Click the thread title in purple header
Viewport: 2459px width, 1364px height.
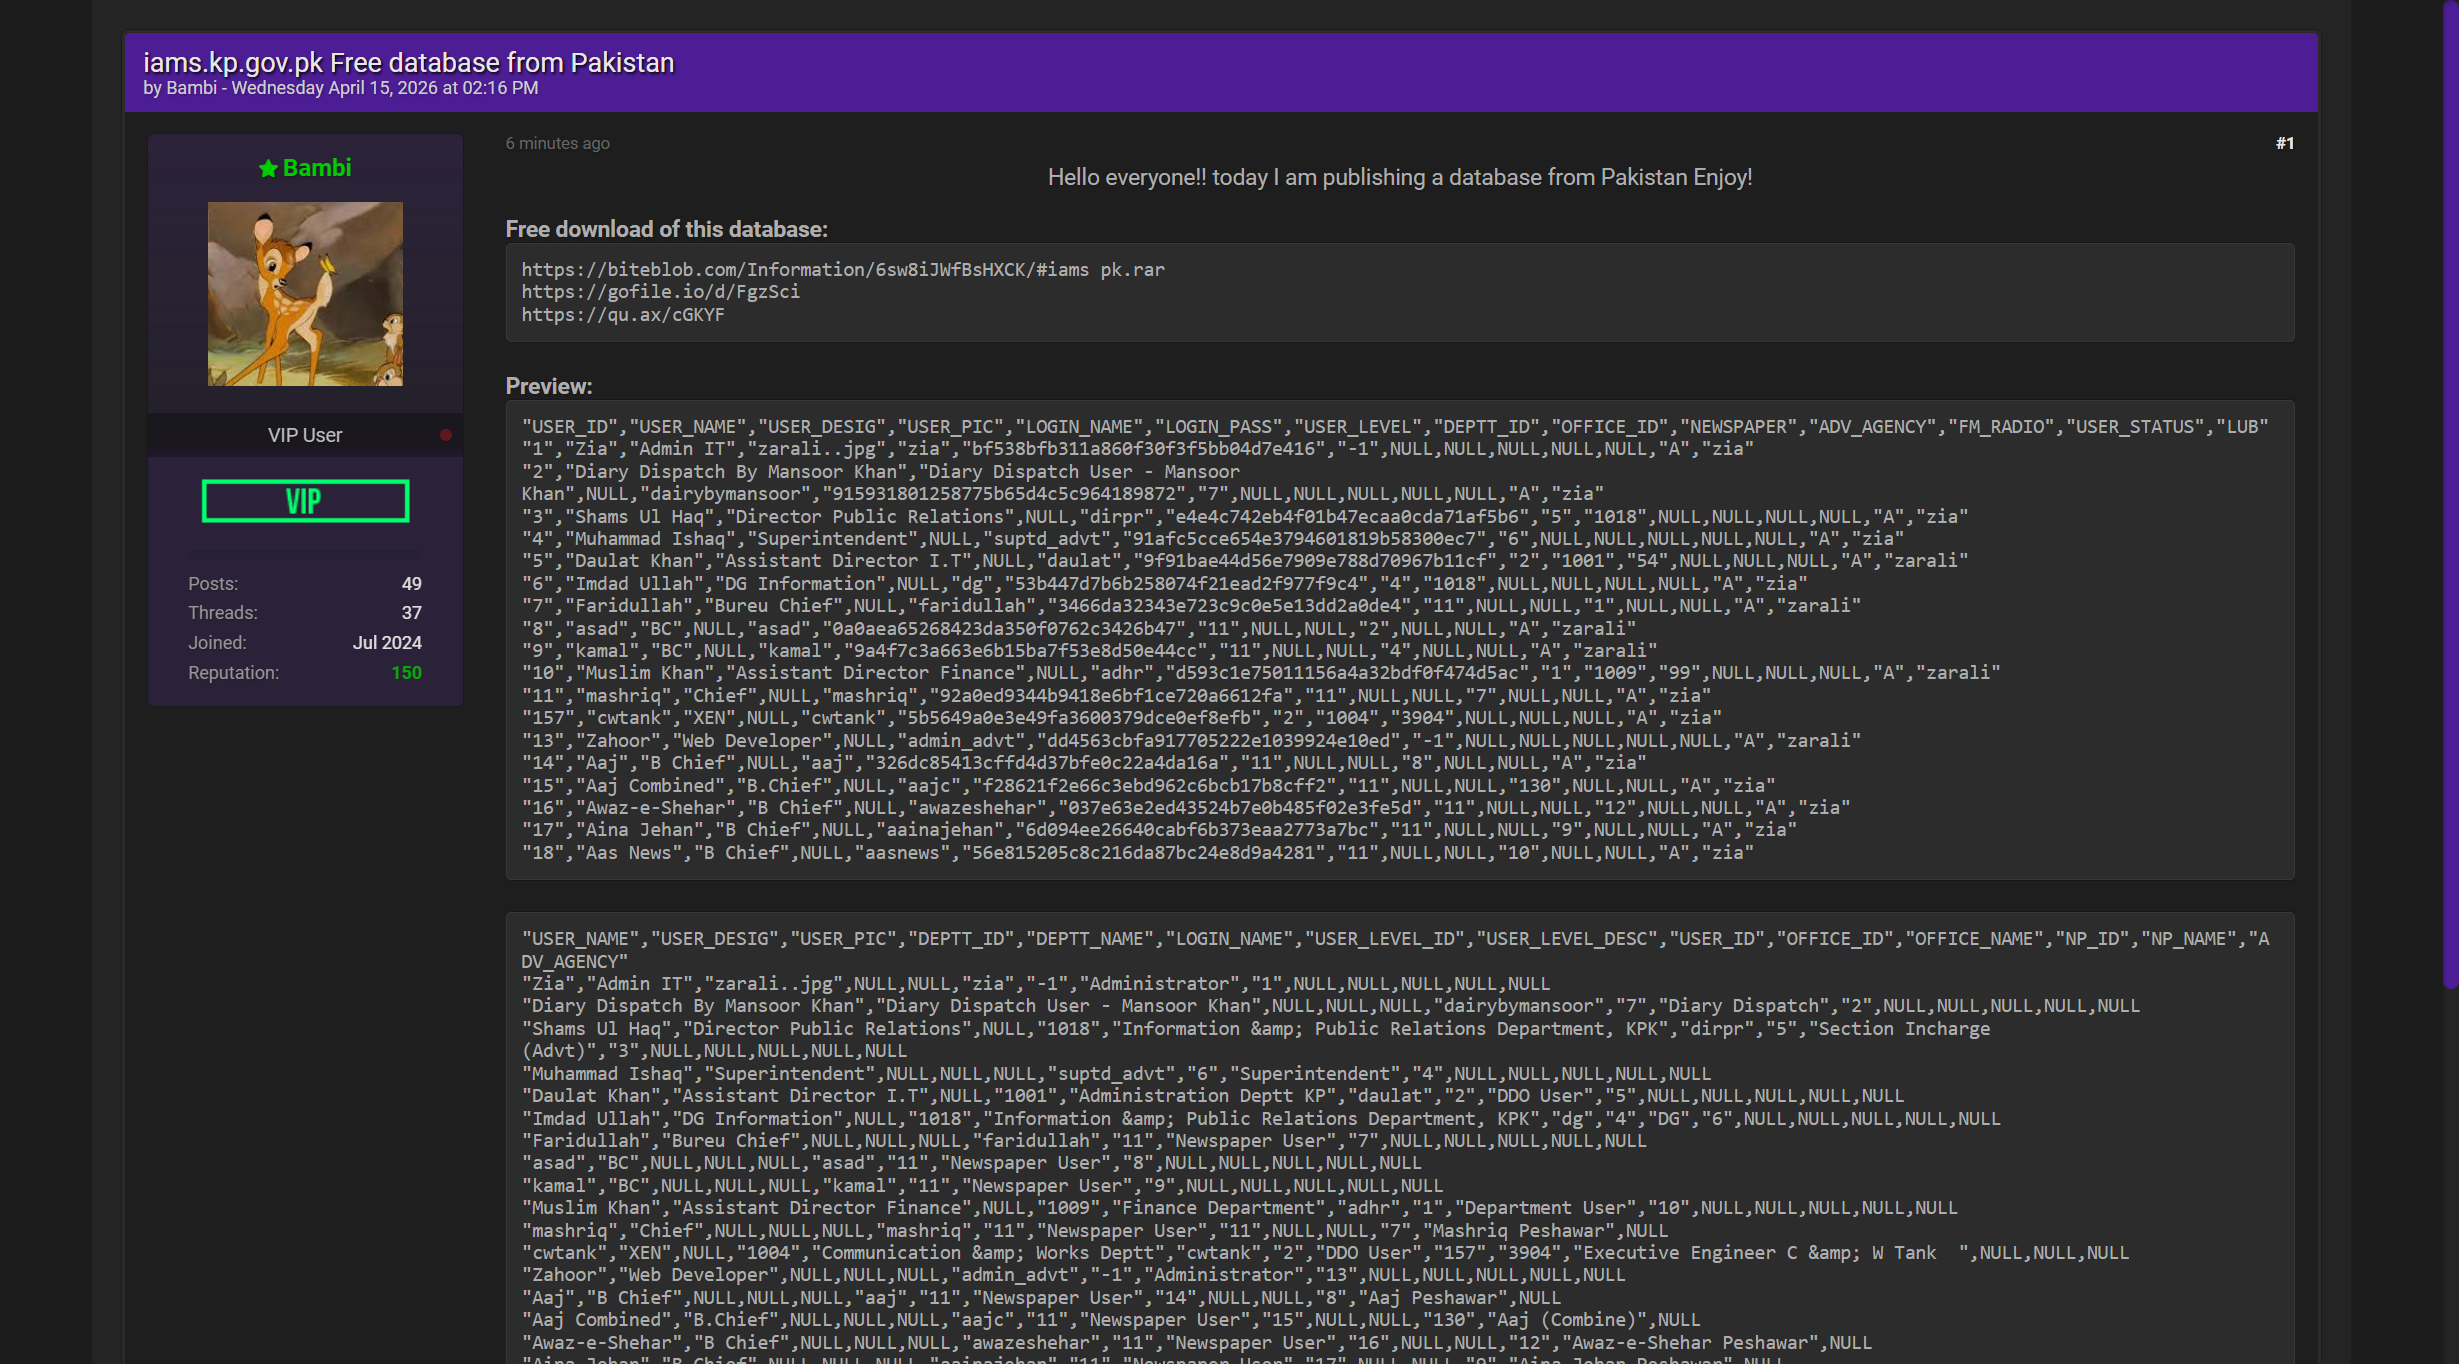[408, 62]
